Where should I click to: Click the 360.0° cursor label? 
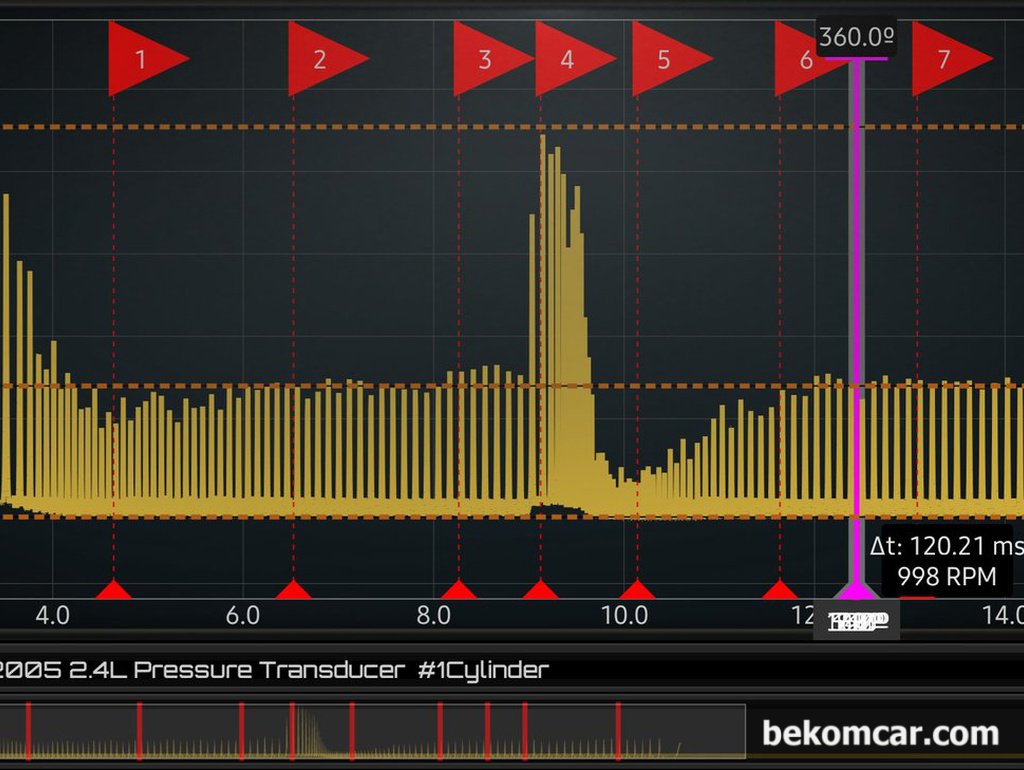(856, 37)
